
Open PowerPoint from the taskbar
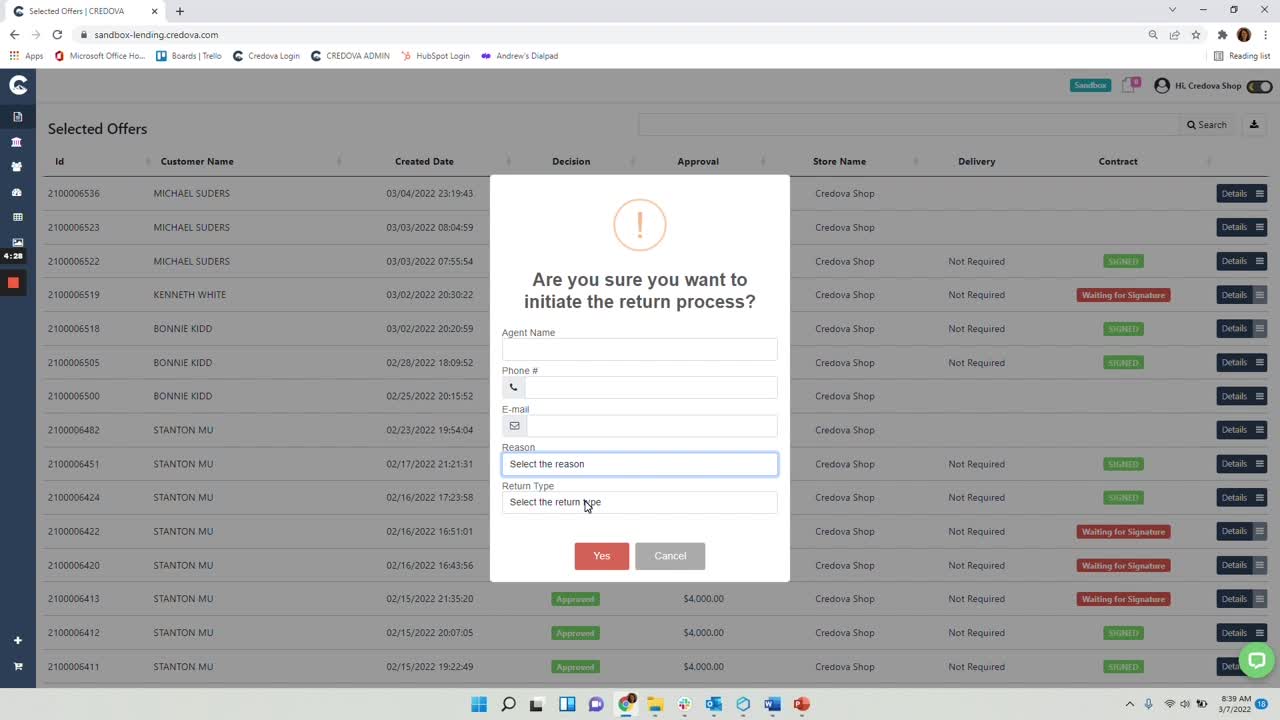[x=801, y=704]
